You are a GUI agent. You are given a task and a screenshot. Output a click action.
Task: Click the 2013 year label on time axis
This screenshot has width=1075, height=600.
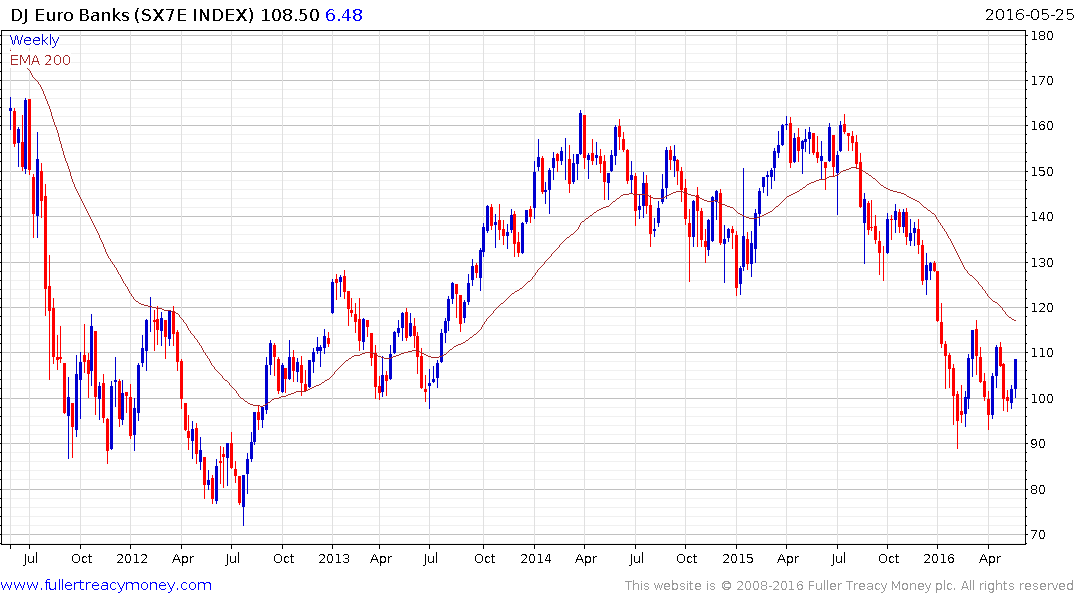click(334, 558)
